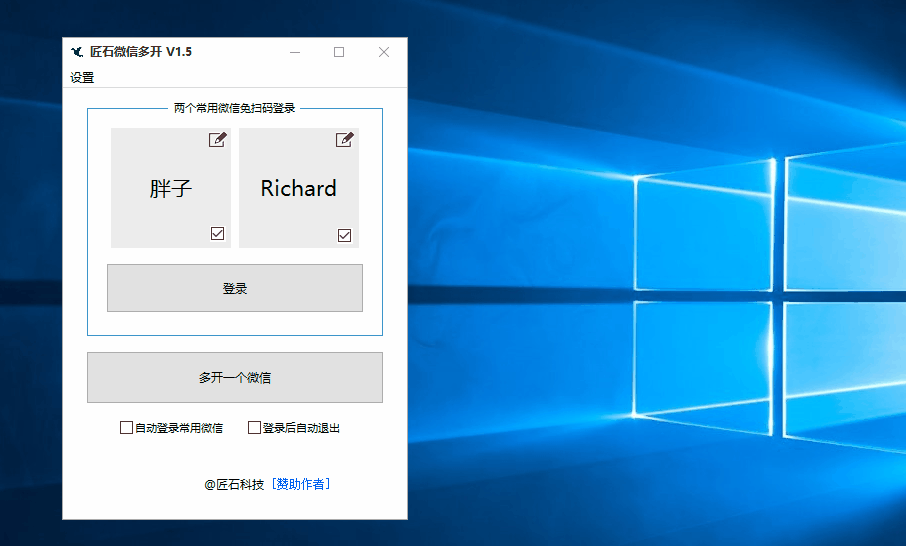Image resolution: width=906 pixels, height=546 pixels.
Task: Click the 匠石微信多开 V1.5 title text
Action: coord(141,52)
